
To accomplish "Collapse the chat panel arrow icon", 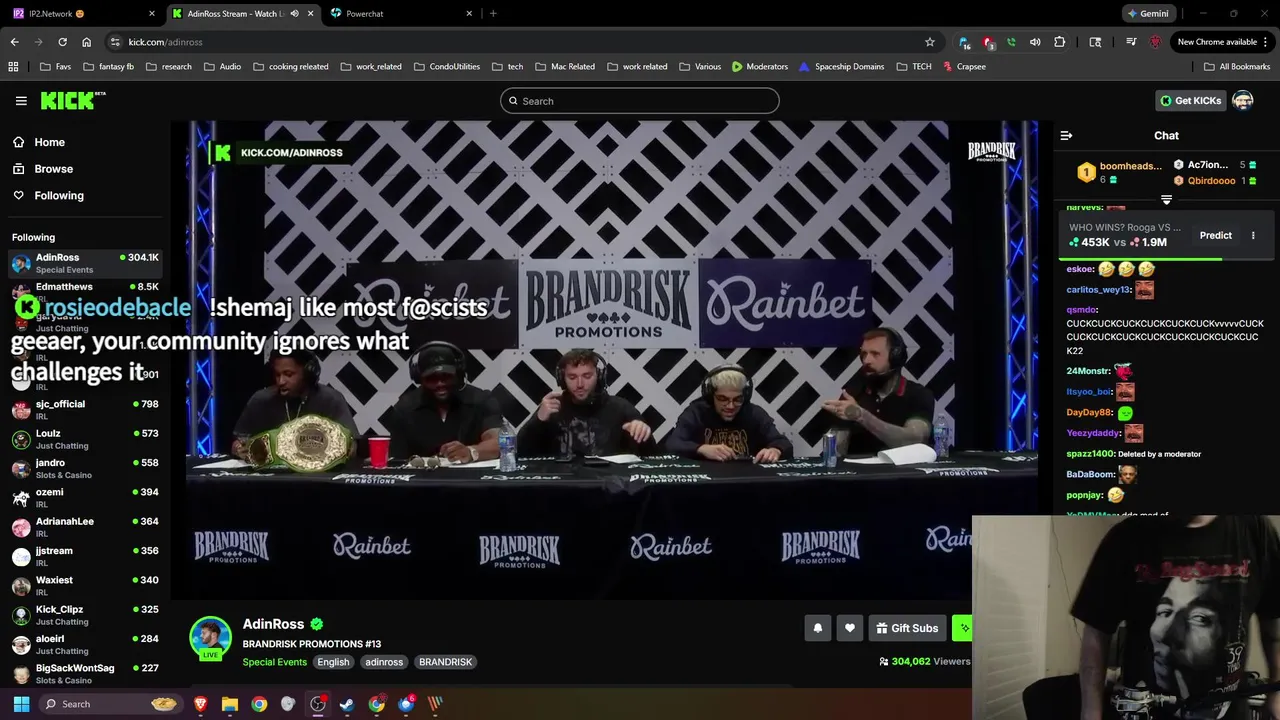I will (1066, 135).
